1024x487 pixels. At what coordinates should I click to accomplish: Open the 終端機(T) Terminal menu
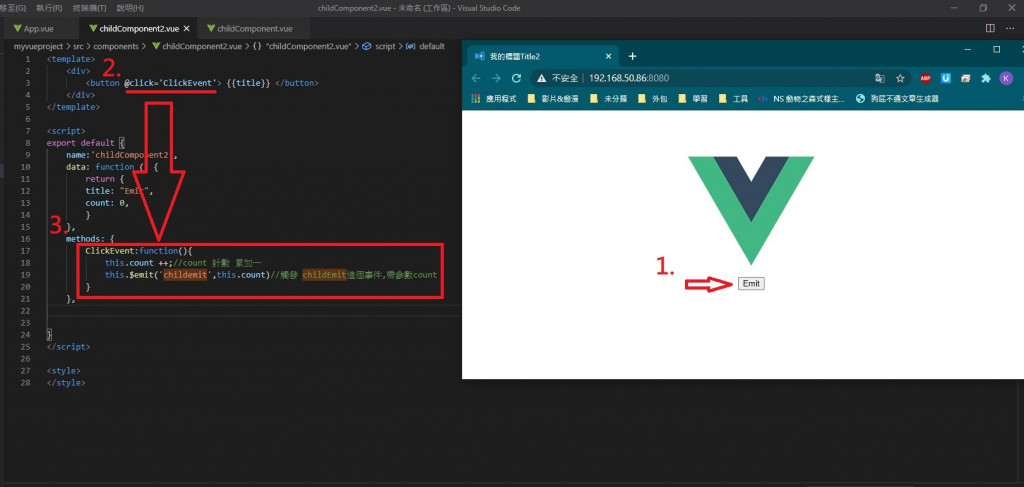[x=89, y=8]
